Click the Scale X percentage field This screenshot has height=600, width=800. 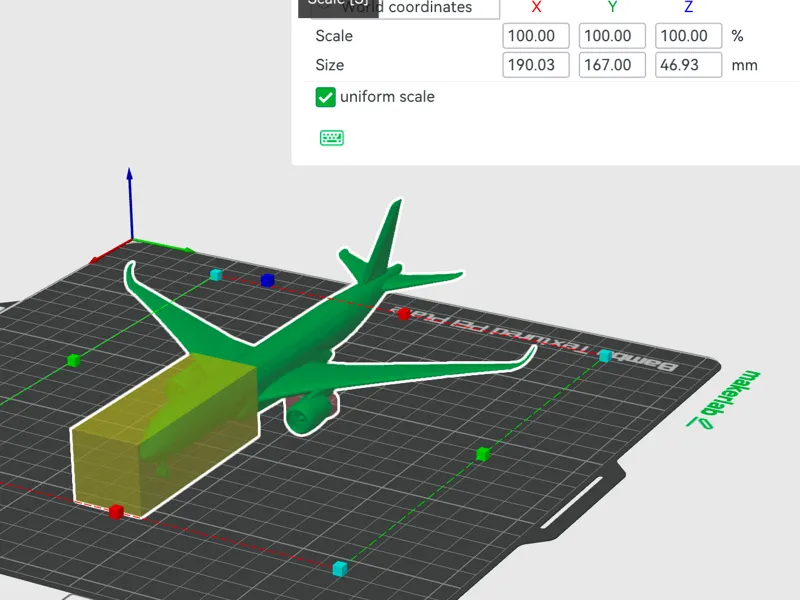(536, 36)
